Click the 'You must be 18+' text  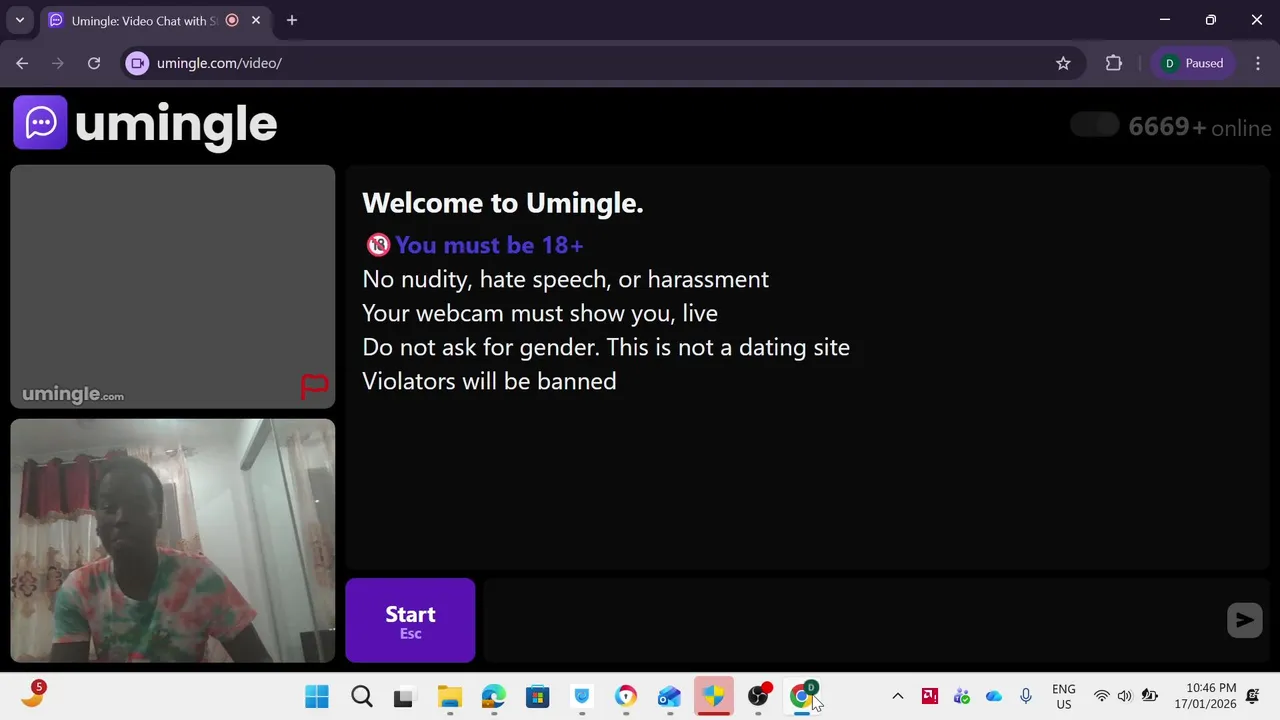click(489, 245)
